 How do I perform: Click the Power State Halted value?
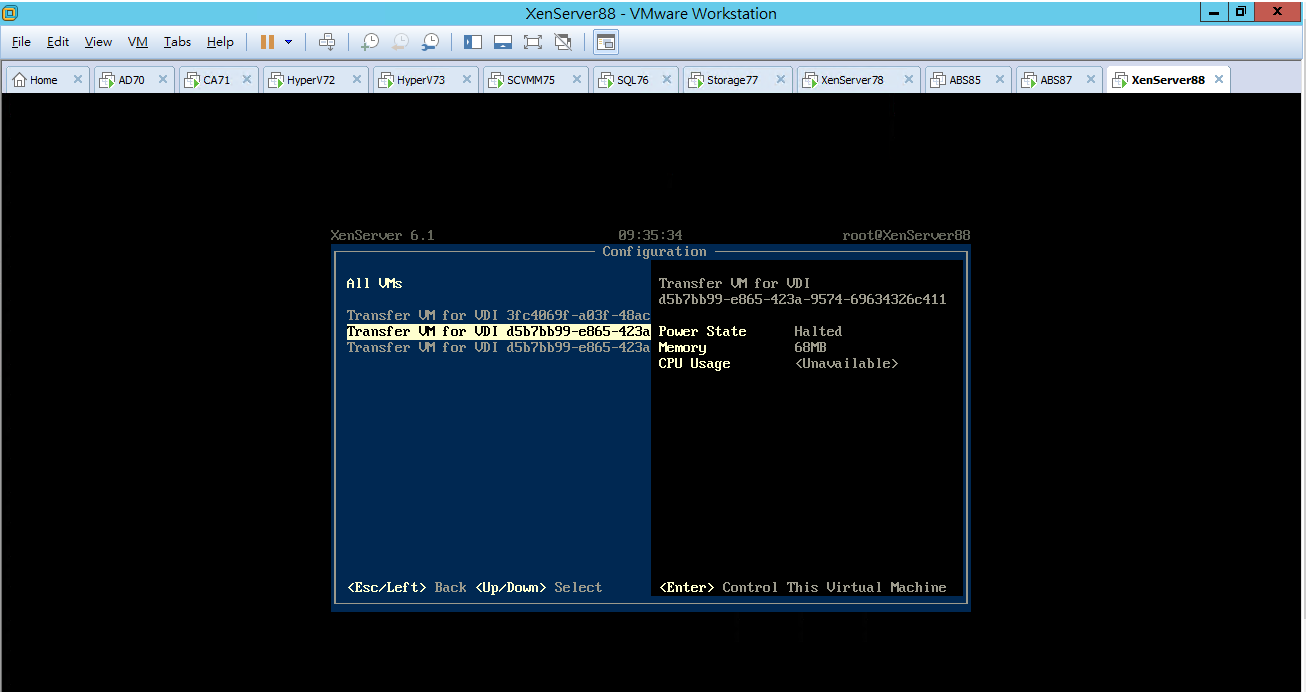point(818,332)
